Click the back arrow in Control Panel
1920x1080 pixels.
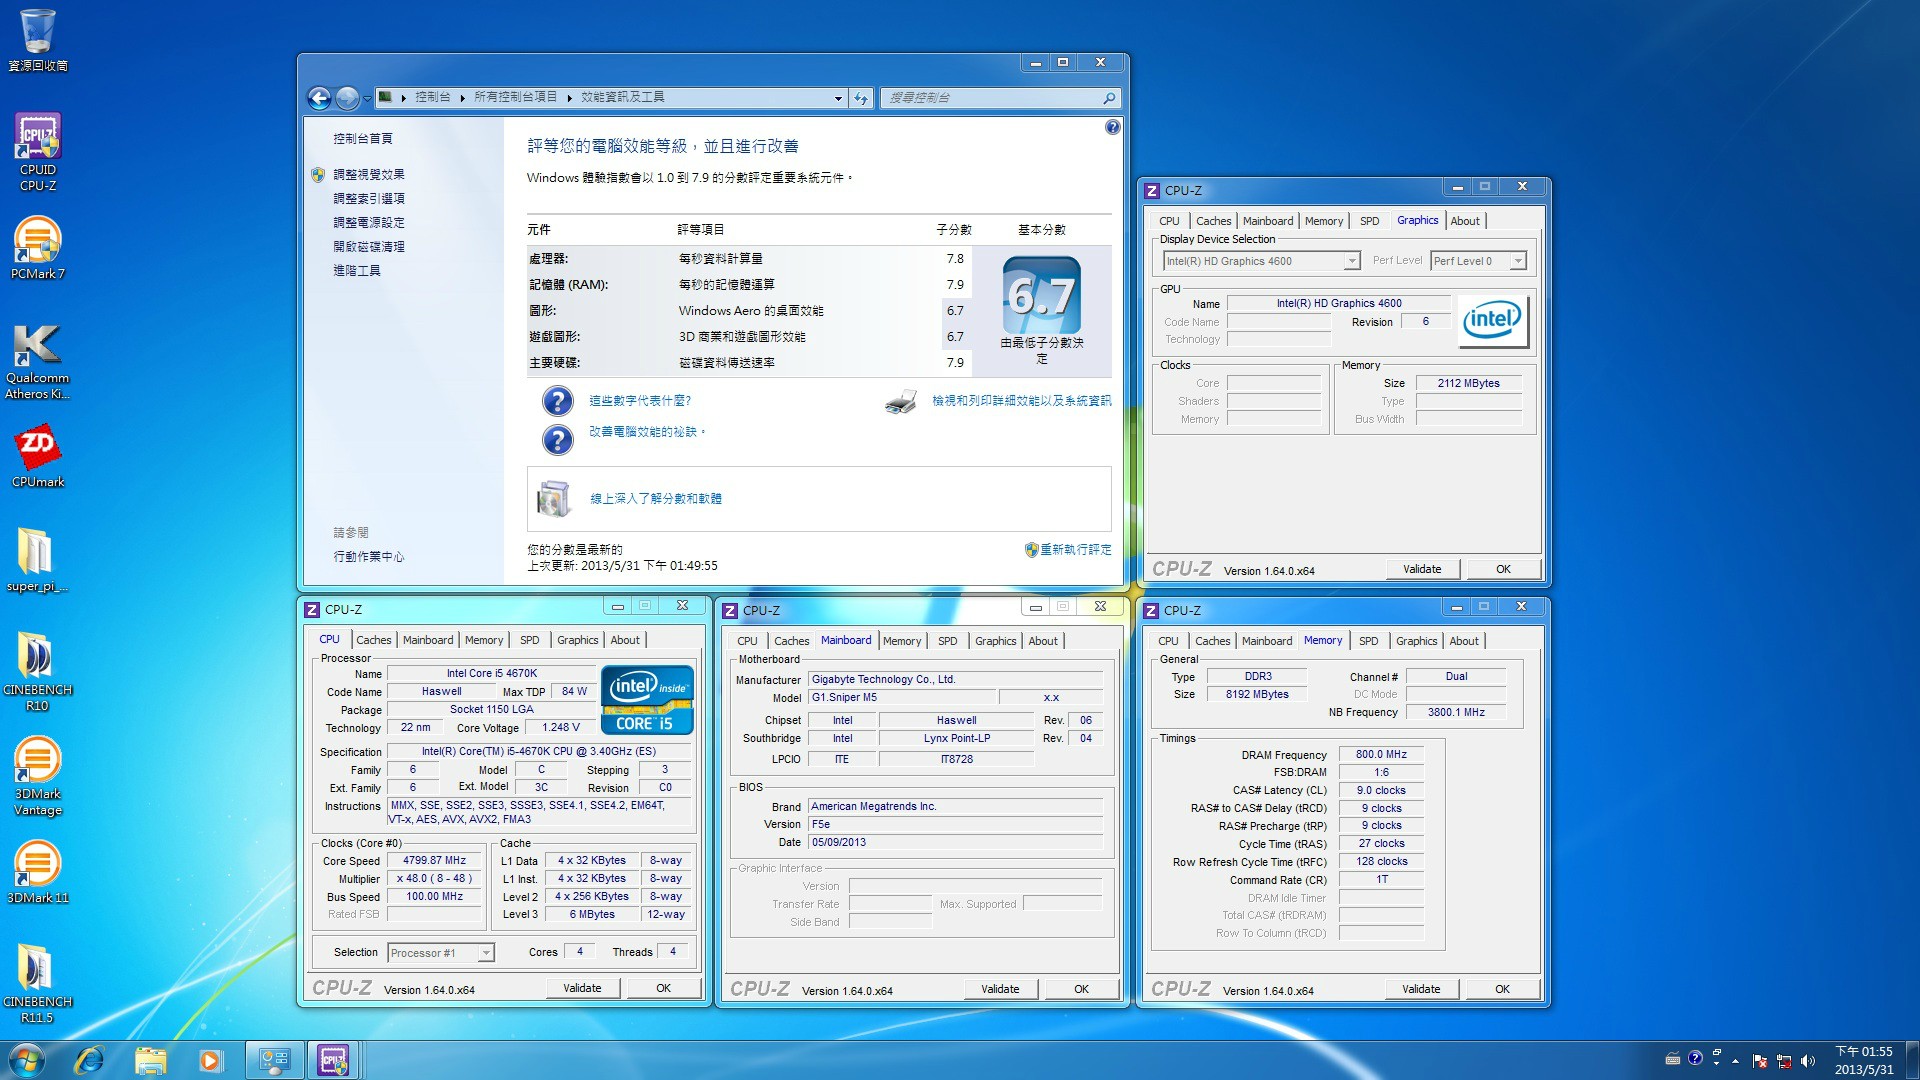[x=319, y=98]
